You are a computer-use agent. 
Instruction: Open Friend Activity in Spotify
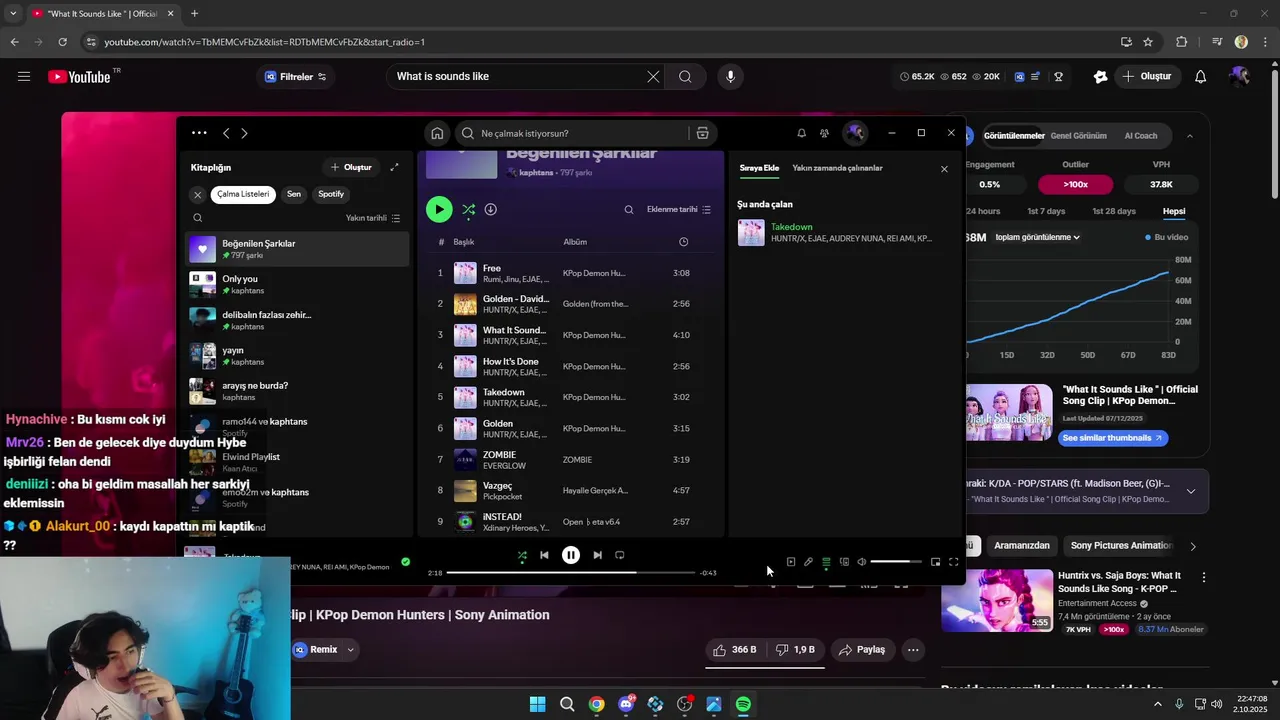[824, 133]
